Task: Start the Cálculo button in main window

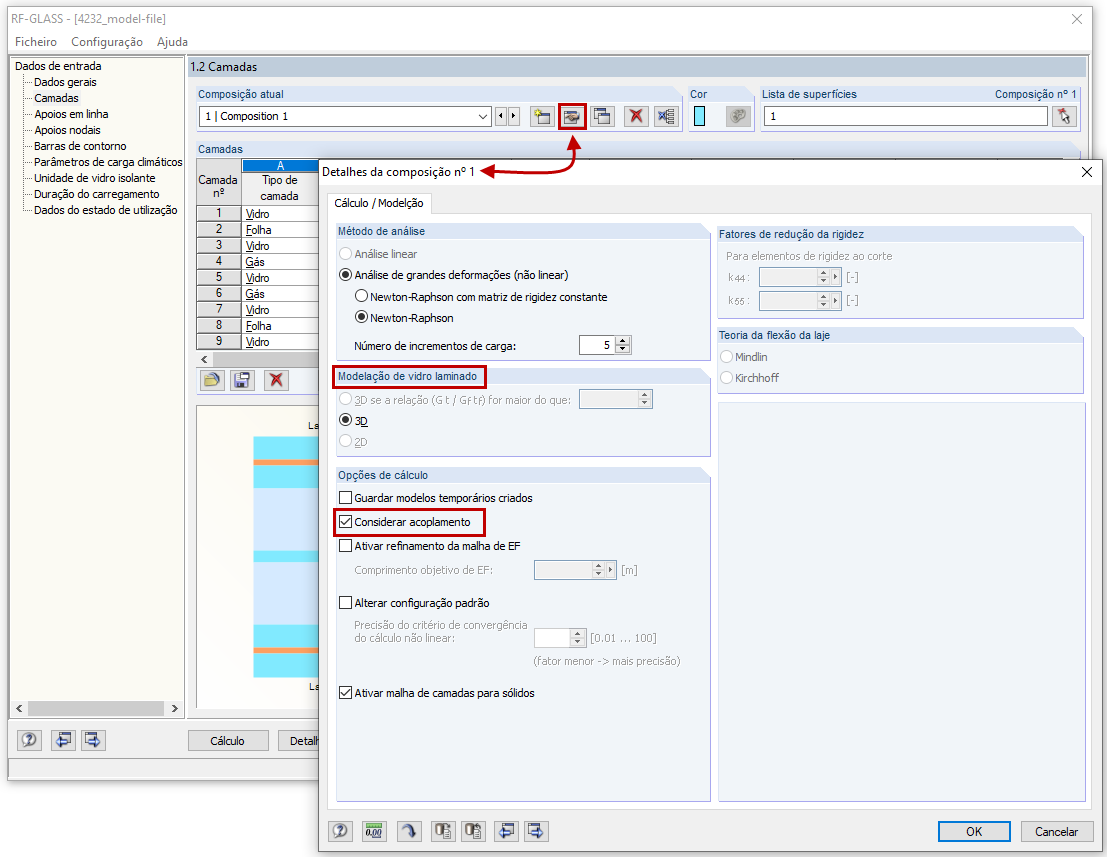Action: click(227, 740)
